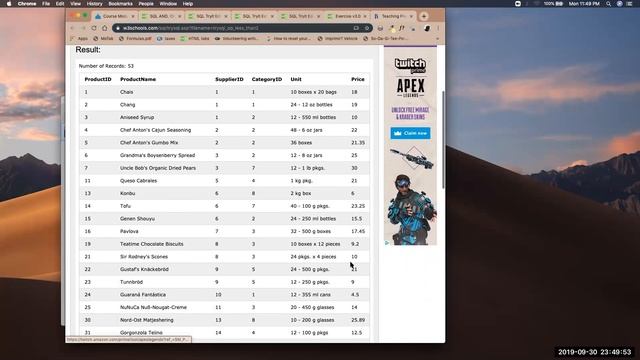Image resolution: width=640 pixels, height=360 pixels.
Task: Click the Queso Cabrales cell
Action: click(x=138, y=181)
